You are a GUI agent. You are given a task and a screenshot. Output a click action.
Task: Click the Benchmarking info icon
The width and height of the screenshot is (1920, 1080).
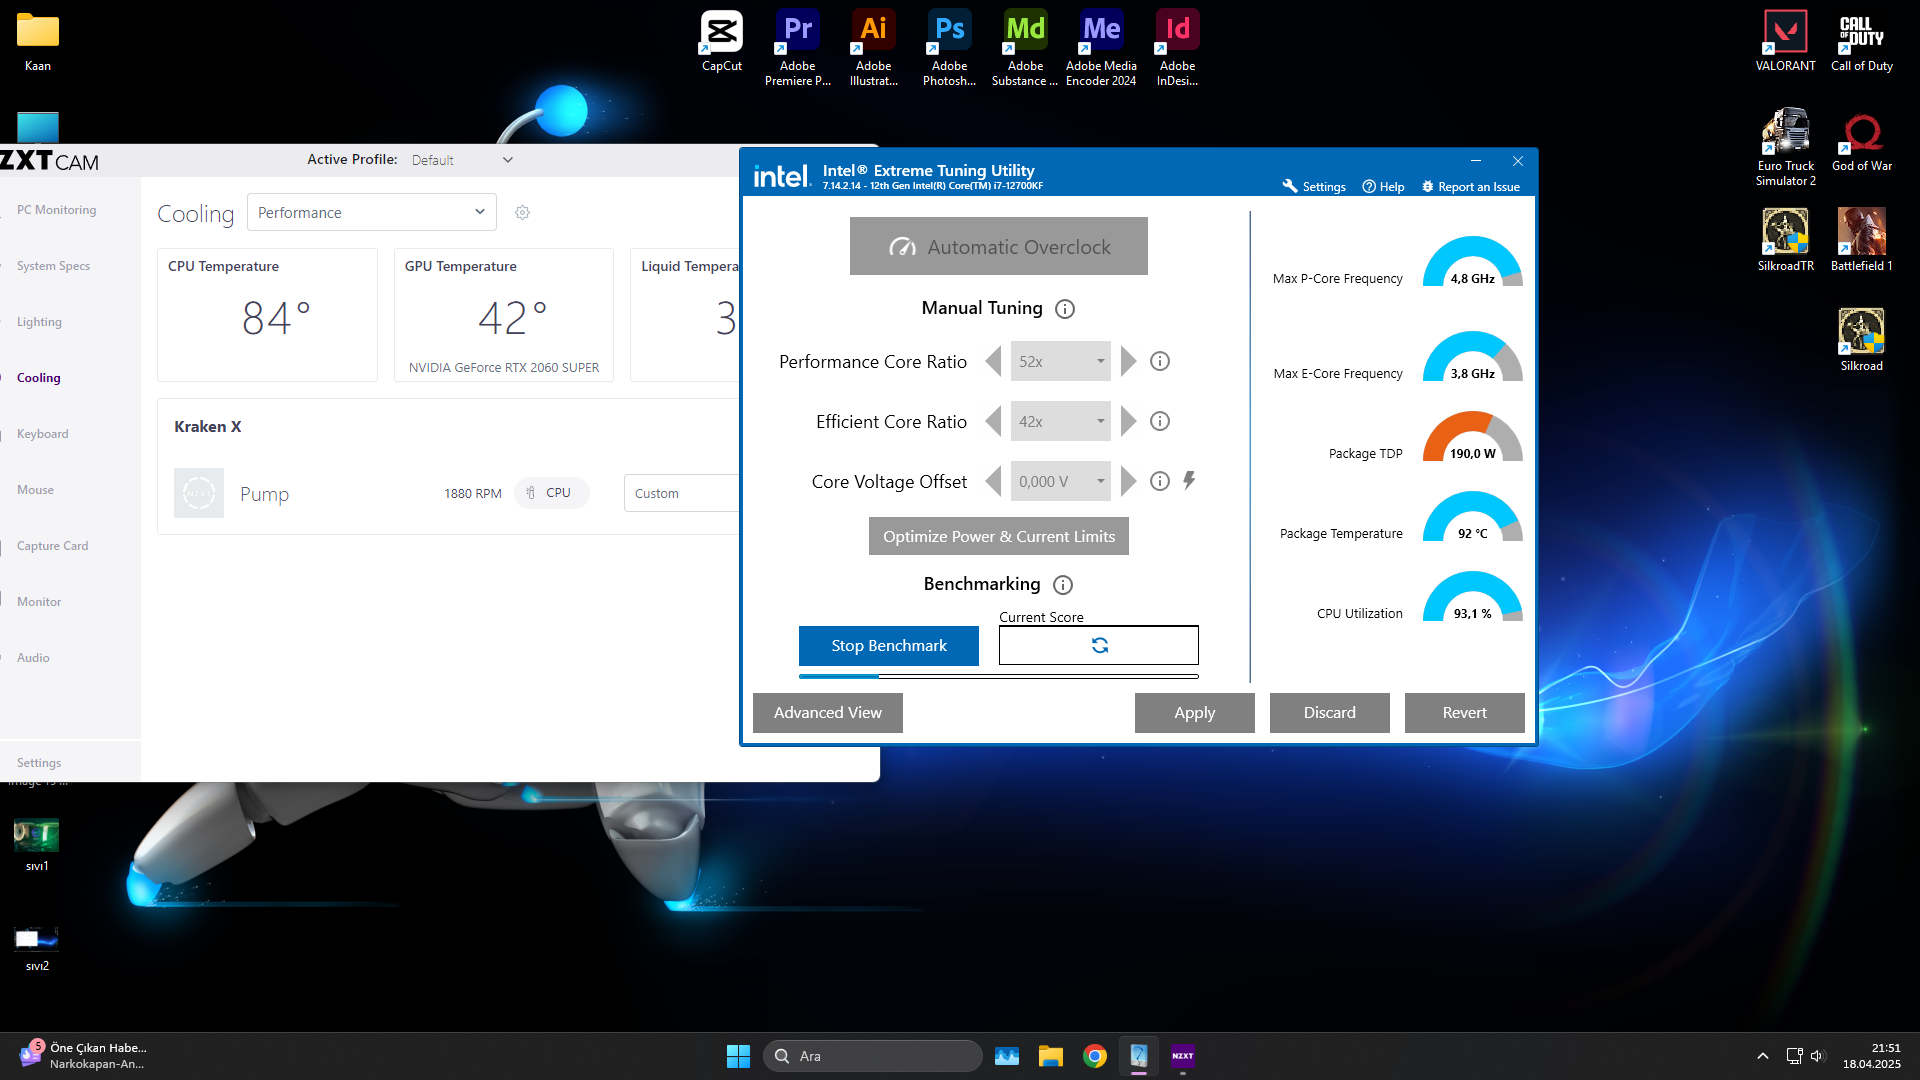click(1063, 585)
